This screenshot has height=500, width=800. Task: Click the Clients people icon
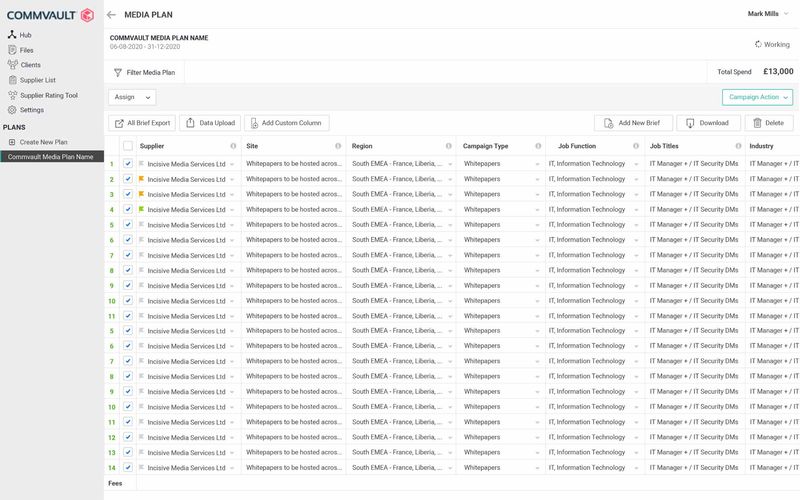13,65
